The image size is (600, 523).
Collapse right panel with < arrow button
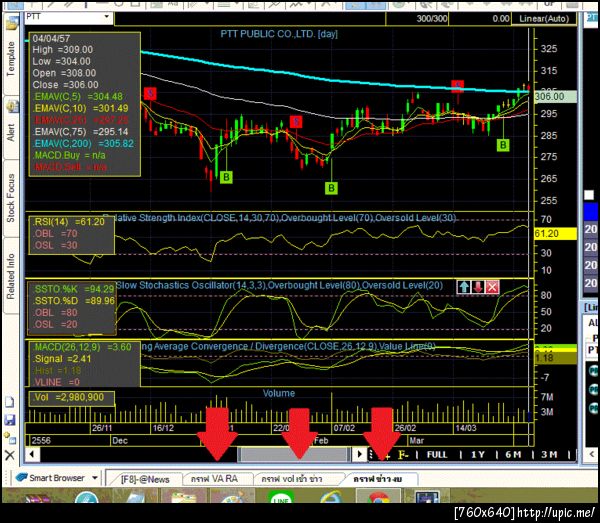tap(591, 454)
